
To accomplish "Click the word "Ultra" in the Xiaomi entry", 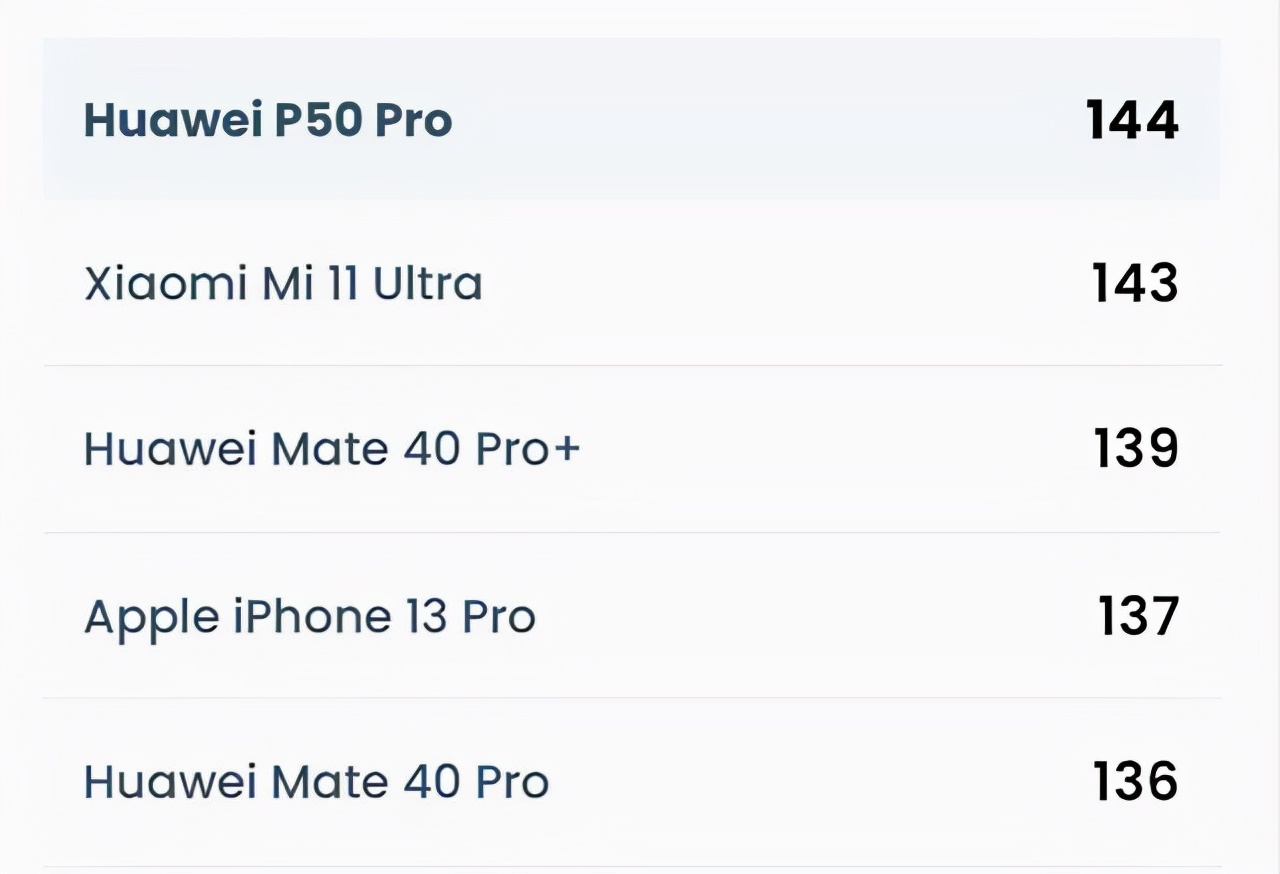I will [x=427, y=284].
